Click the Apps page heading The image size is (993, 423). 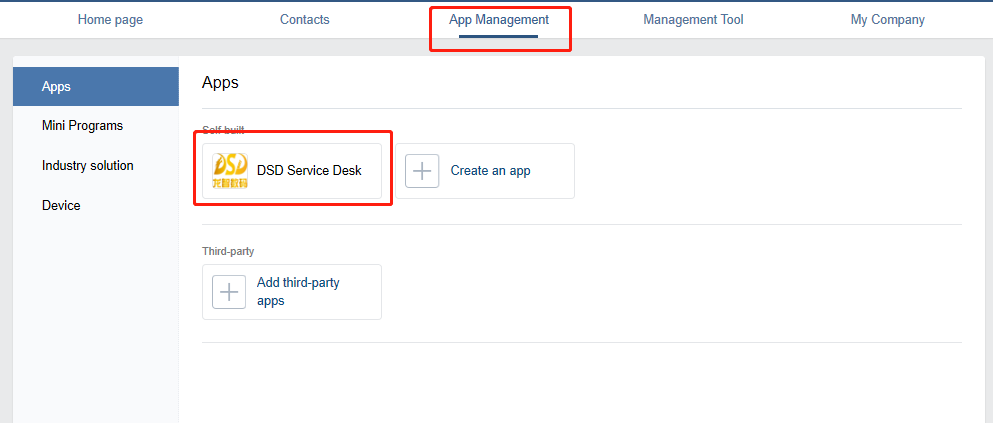220,83
